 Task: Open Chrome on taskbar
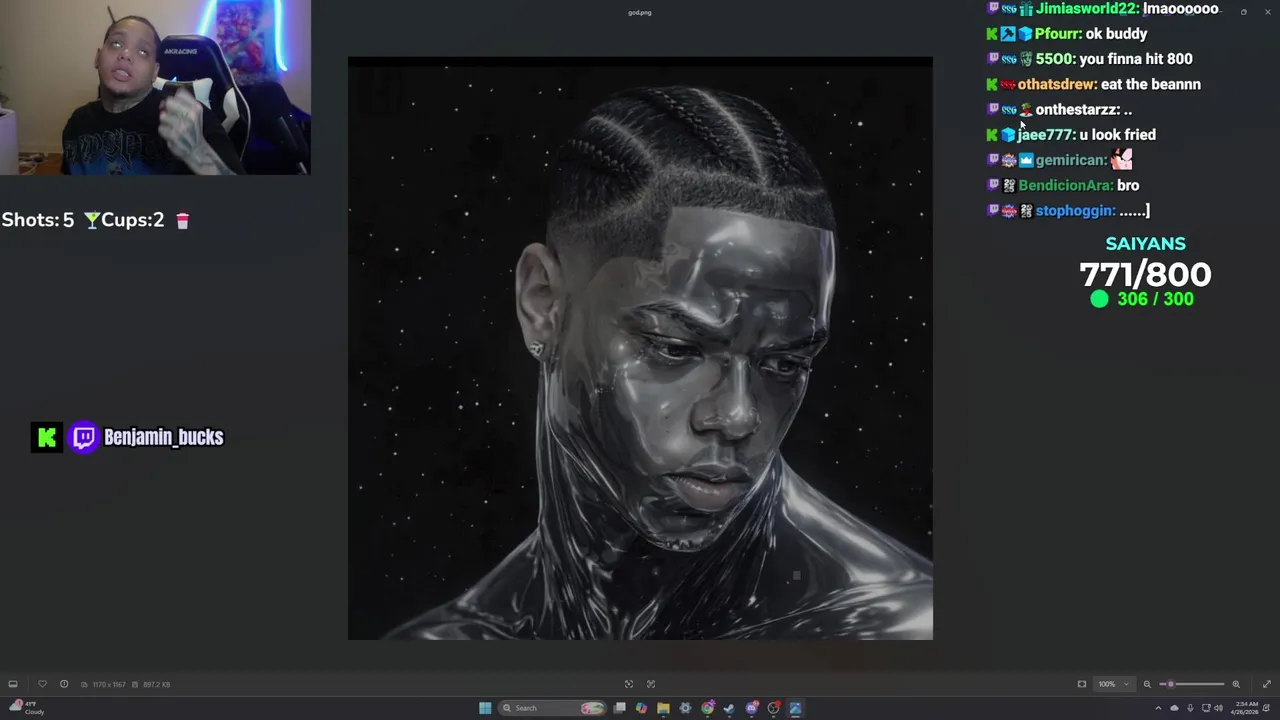[708, 708]
